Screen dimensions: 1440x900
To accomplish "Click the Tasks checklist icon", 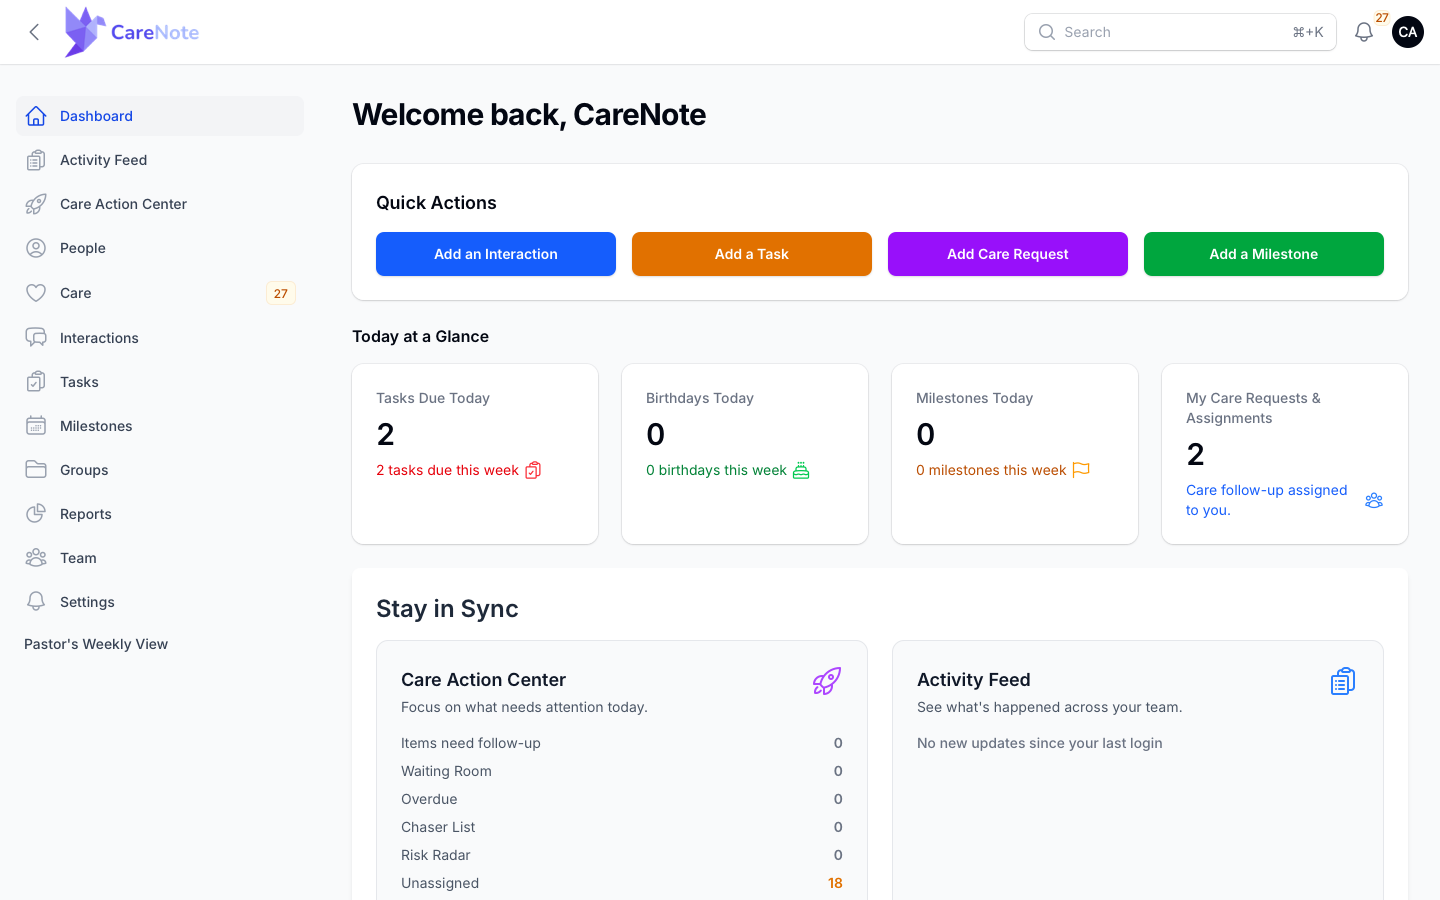I will tap(36, 382).
